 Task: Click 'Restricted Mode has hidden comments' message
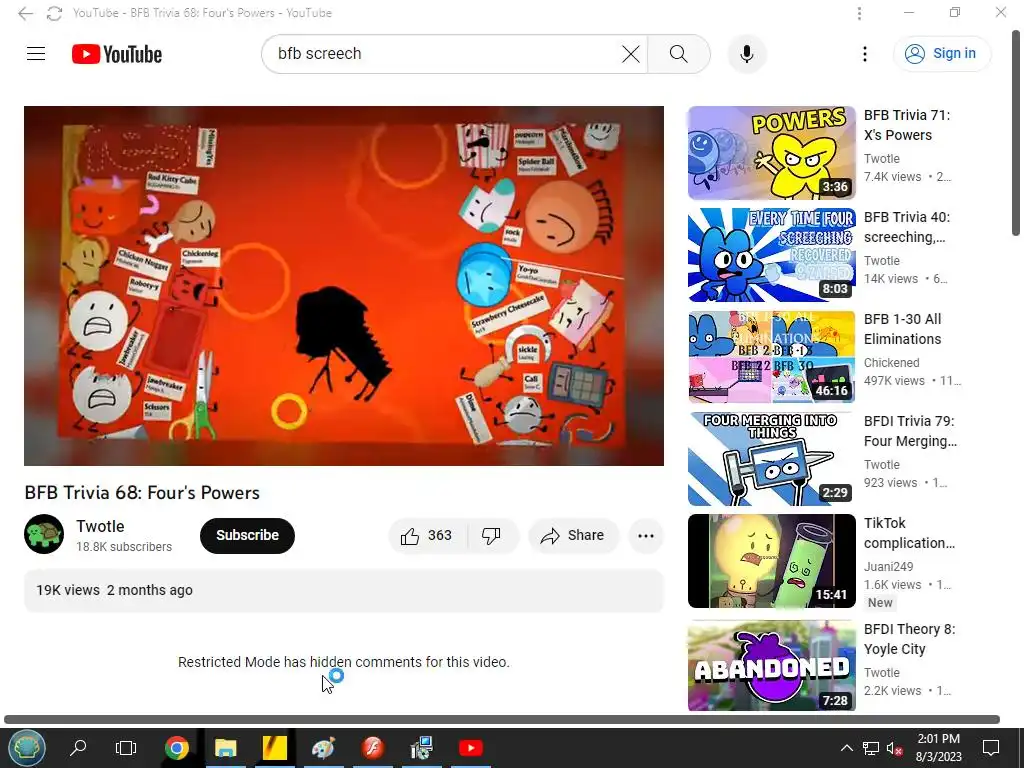(x=344, y=662)
